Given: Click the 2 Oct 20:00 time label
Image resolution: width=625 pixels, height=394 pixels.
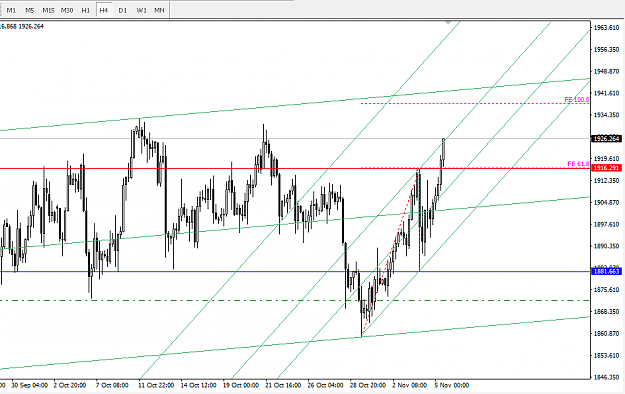Looking at the screenshot, I should click(x=70, y=385).
